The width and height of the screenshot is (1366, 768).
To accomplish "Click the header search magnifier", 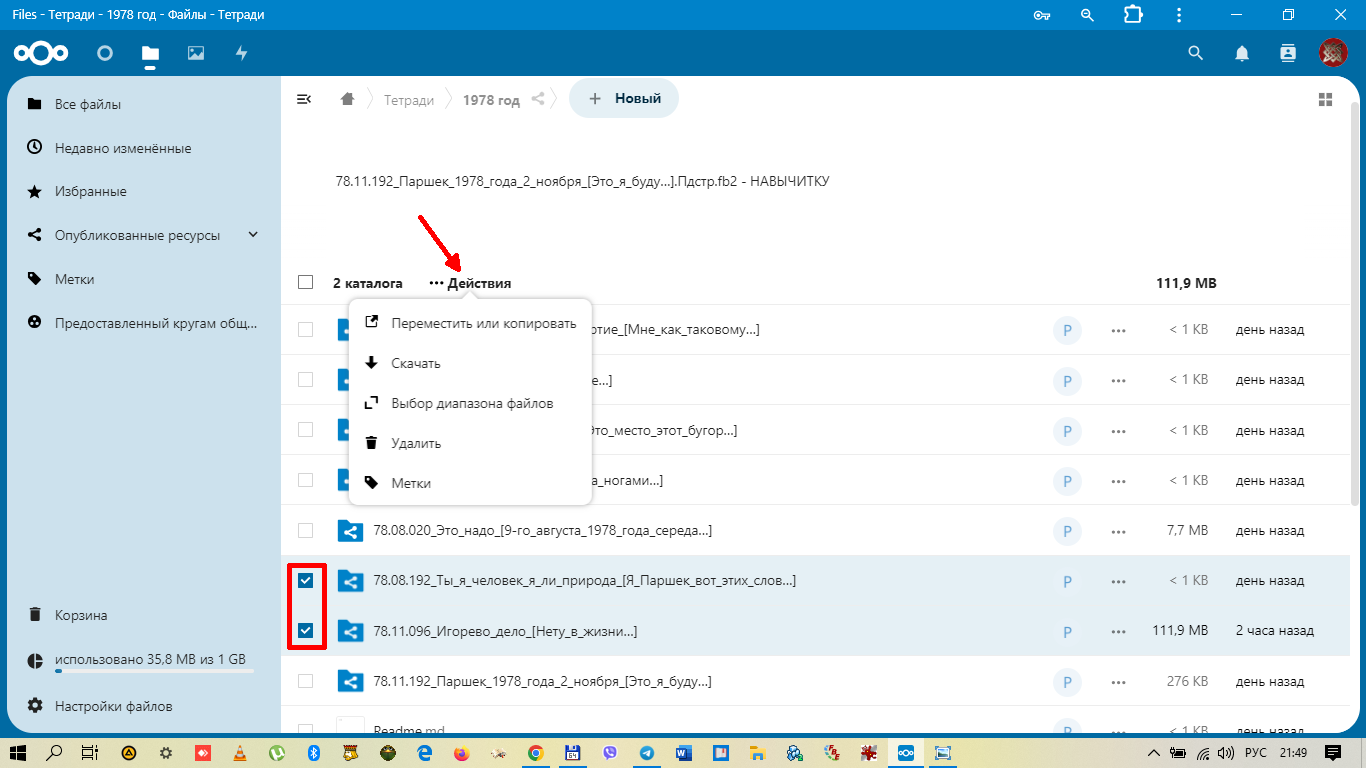I will [x=1195, y=53].
